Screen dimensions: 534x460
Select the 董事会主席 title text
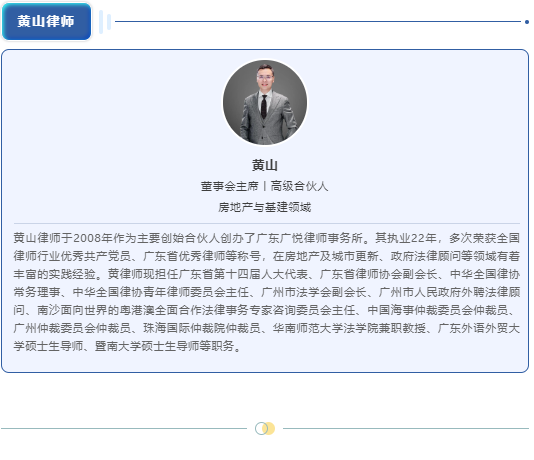coord(229,186)
